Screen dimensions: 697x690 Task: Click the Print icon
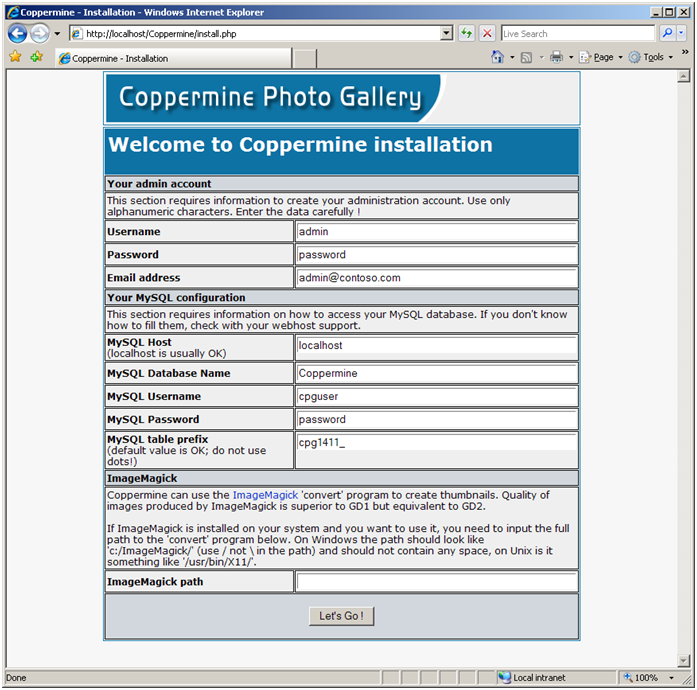click(x=557, y=57)
